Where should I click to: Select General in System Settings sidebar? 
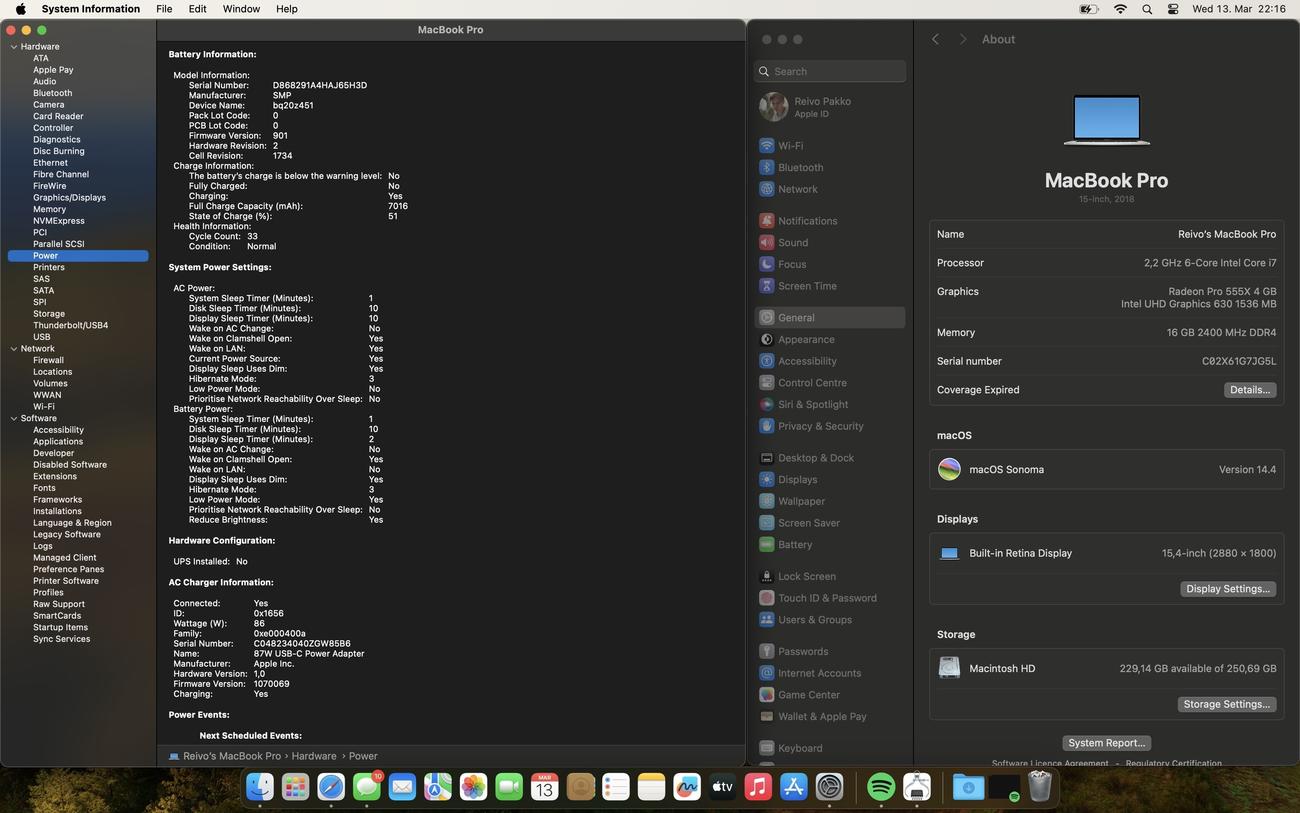coord(829,317)
